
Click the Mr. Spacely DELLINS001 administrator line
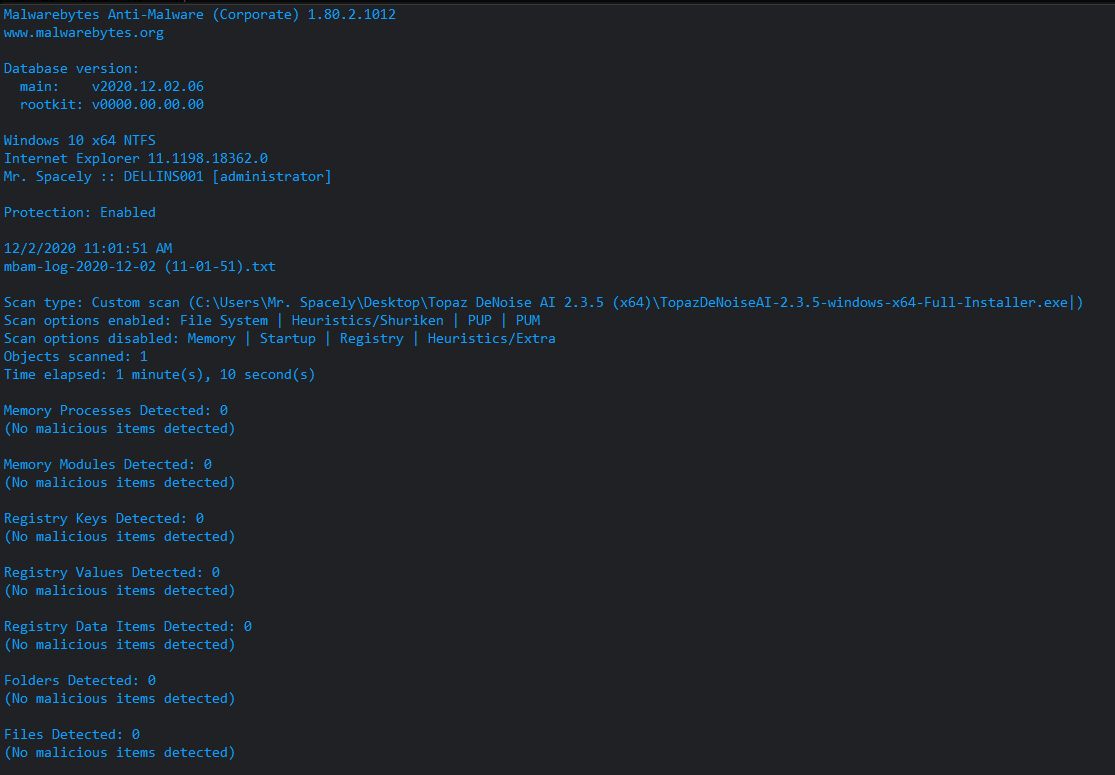pyautogui.click(x=168, y=176)
